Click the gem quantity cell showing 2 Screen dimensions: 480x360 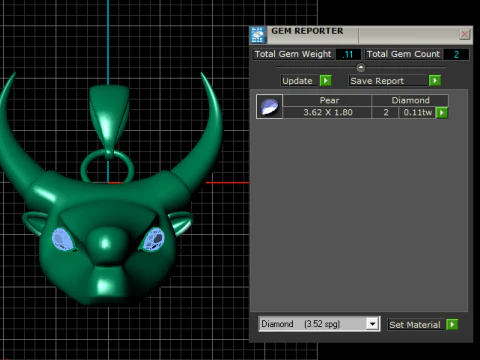[x=385, y=112]
